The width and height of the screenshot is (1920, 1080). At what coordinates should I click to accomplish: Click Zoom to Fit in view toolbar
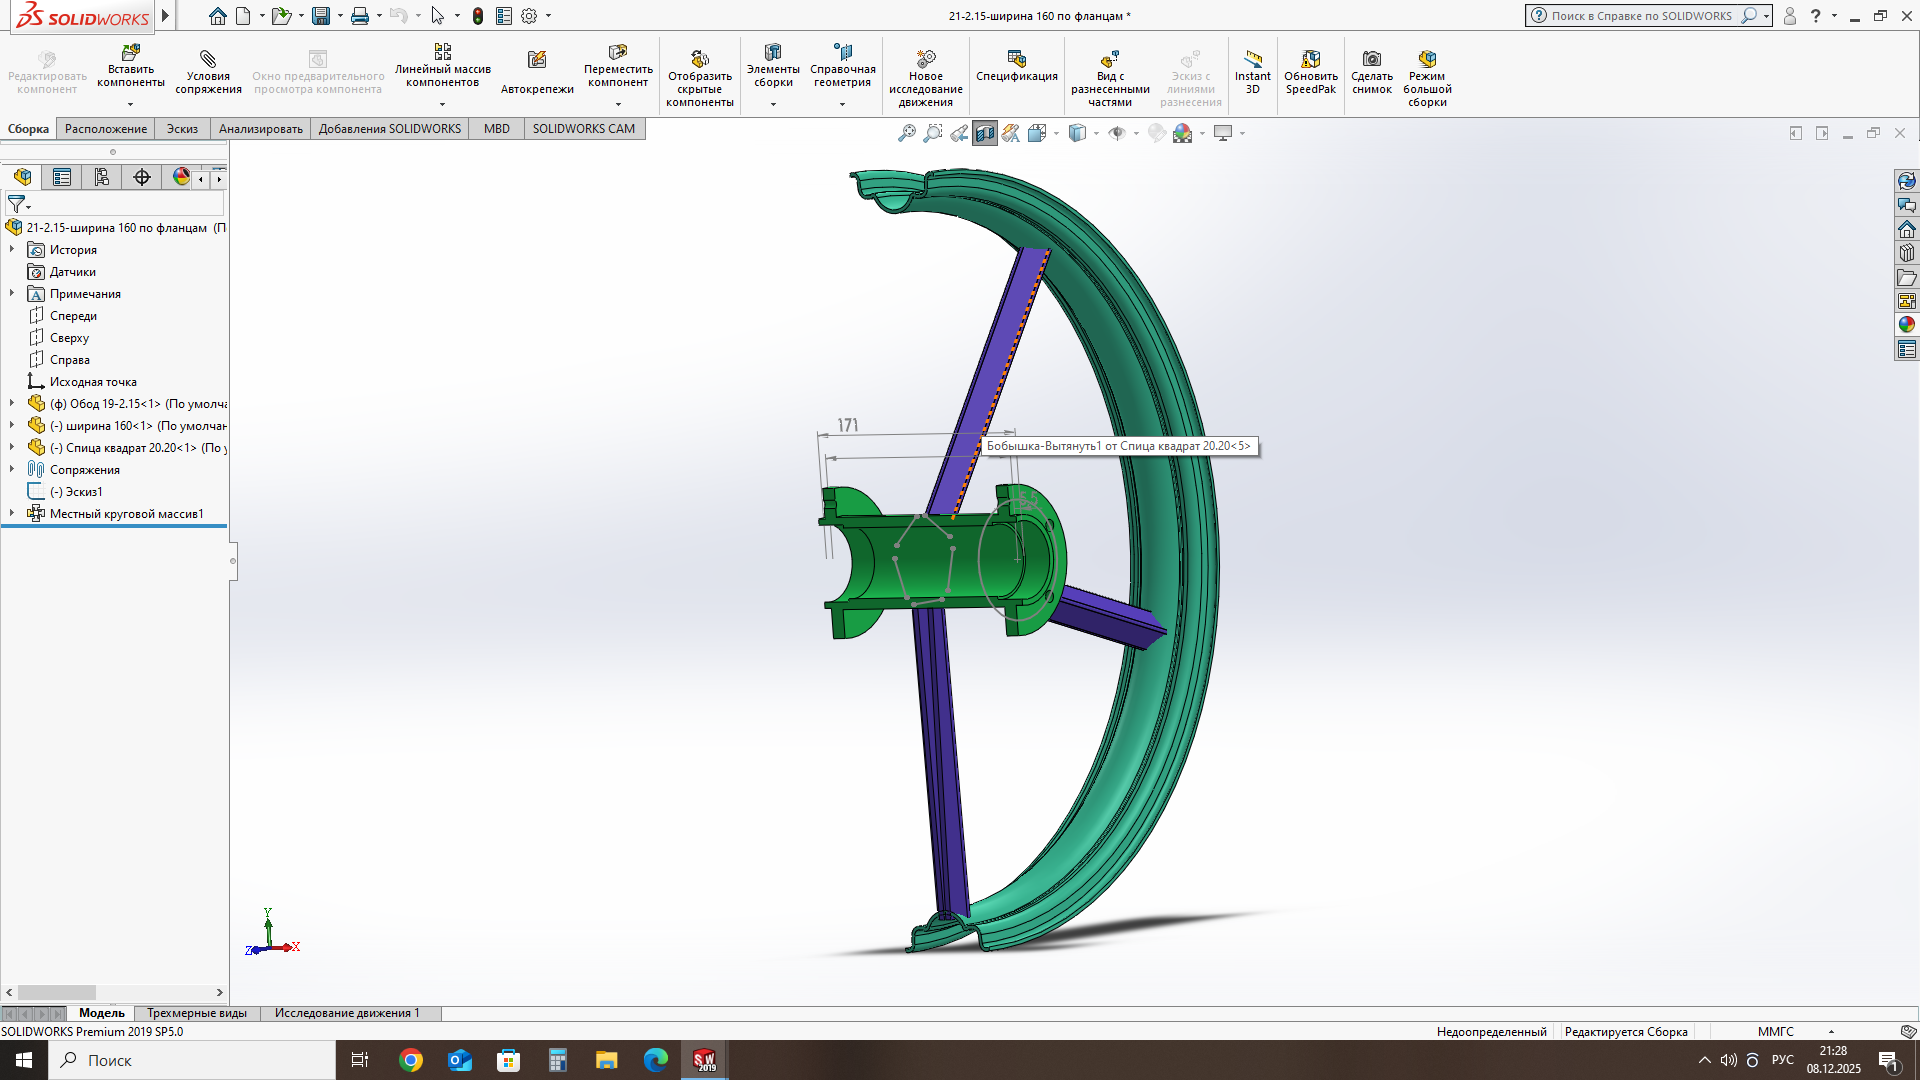(906, 133)
